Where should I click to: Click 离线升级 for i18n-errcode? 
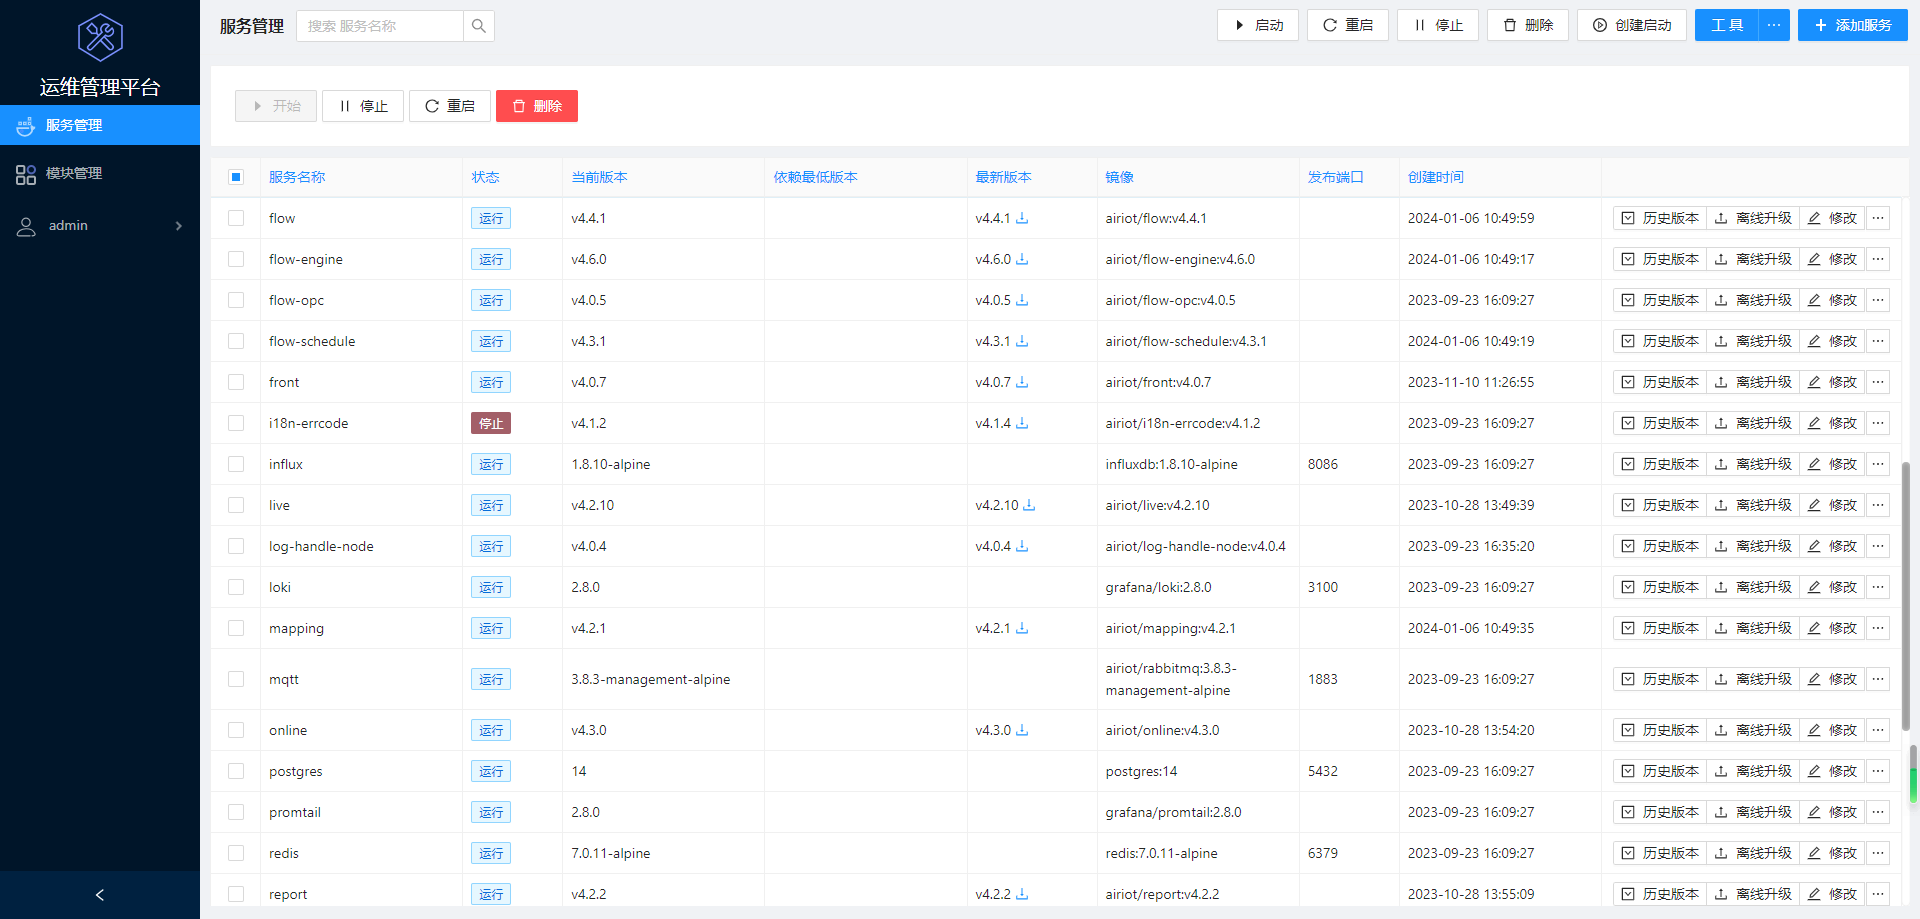click(x=1753, y=423)
